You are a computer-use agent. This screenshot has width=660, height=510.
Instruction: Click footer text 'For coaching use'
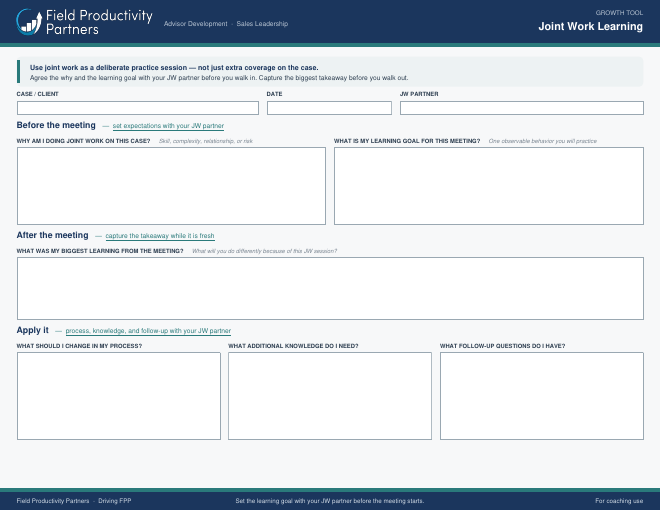point(619,501)
